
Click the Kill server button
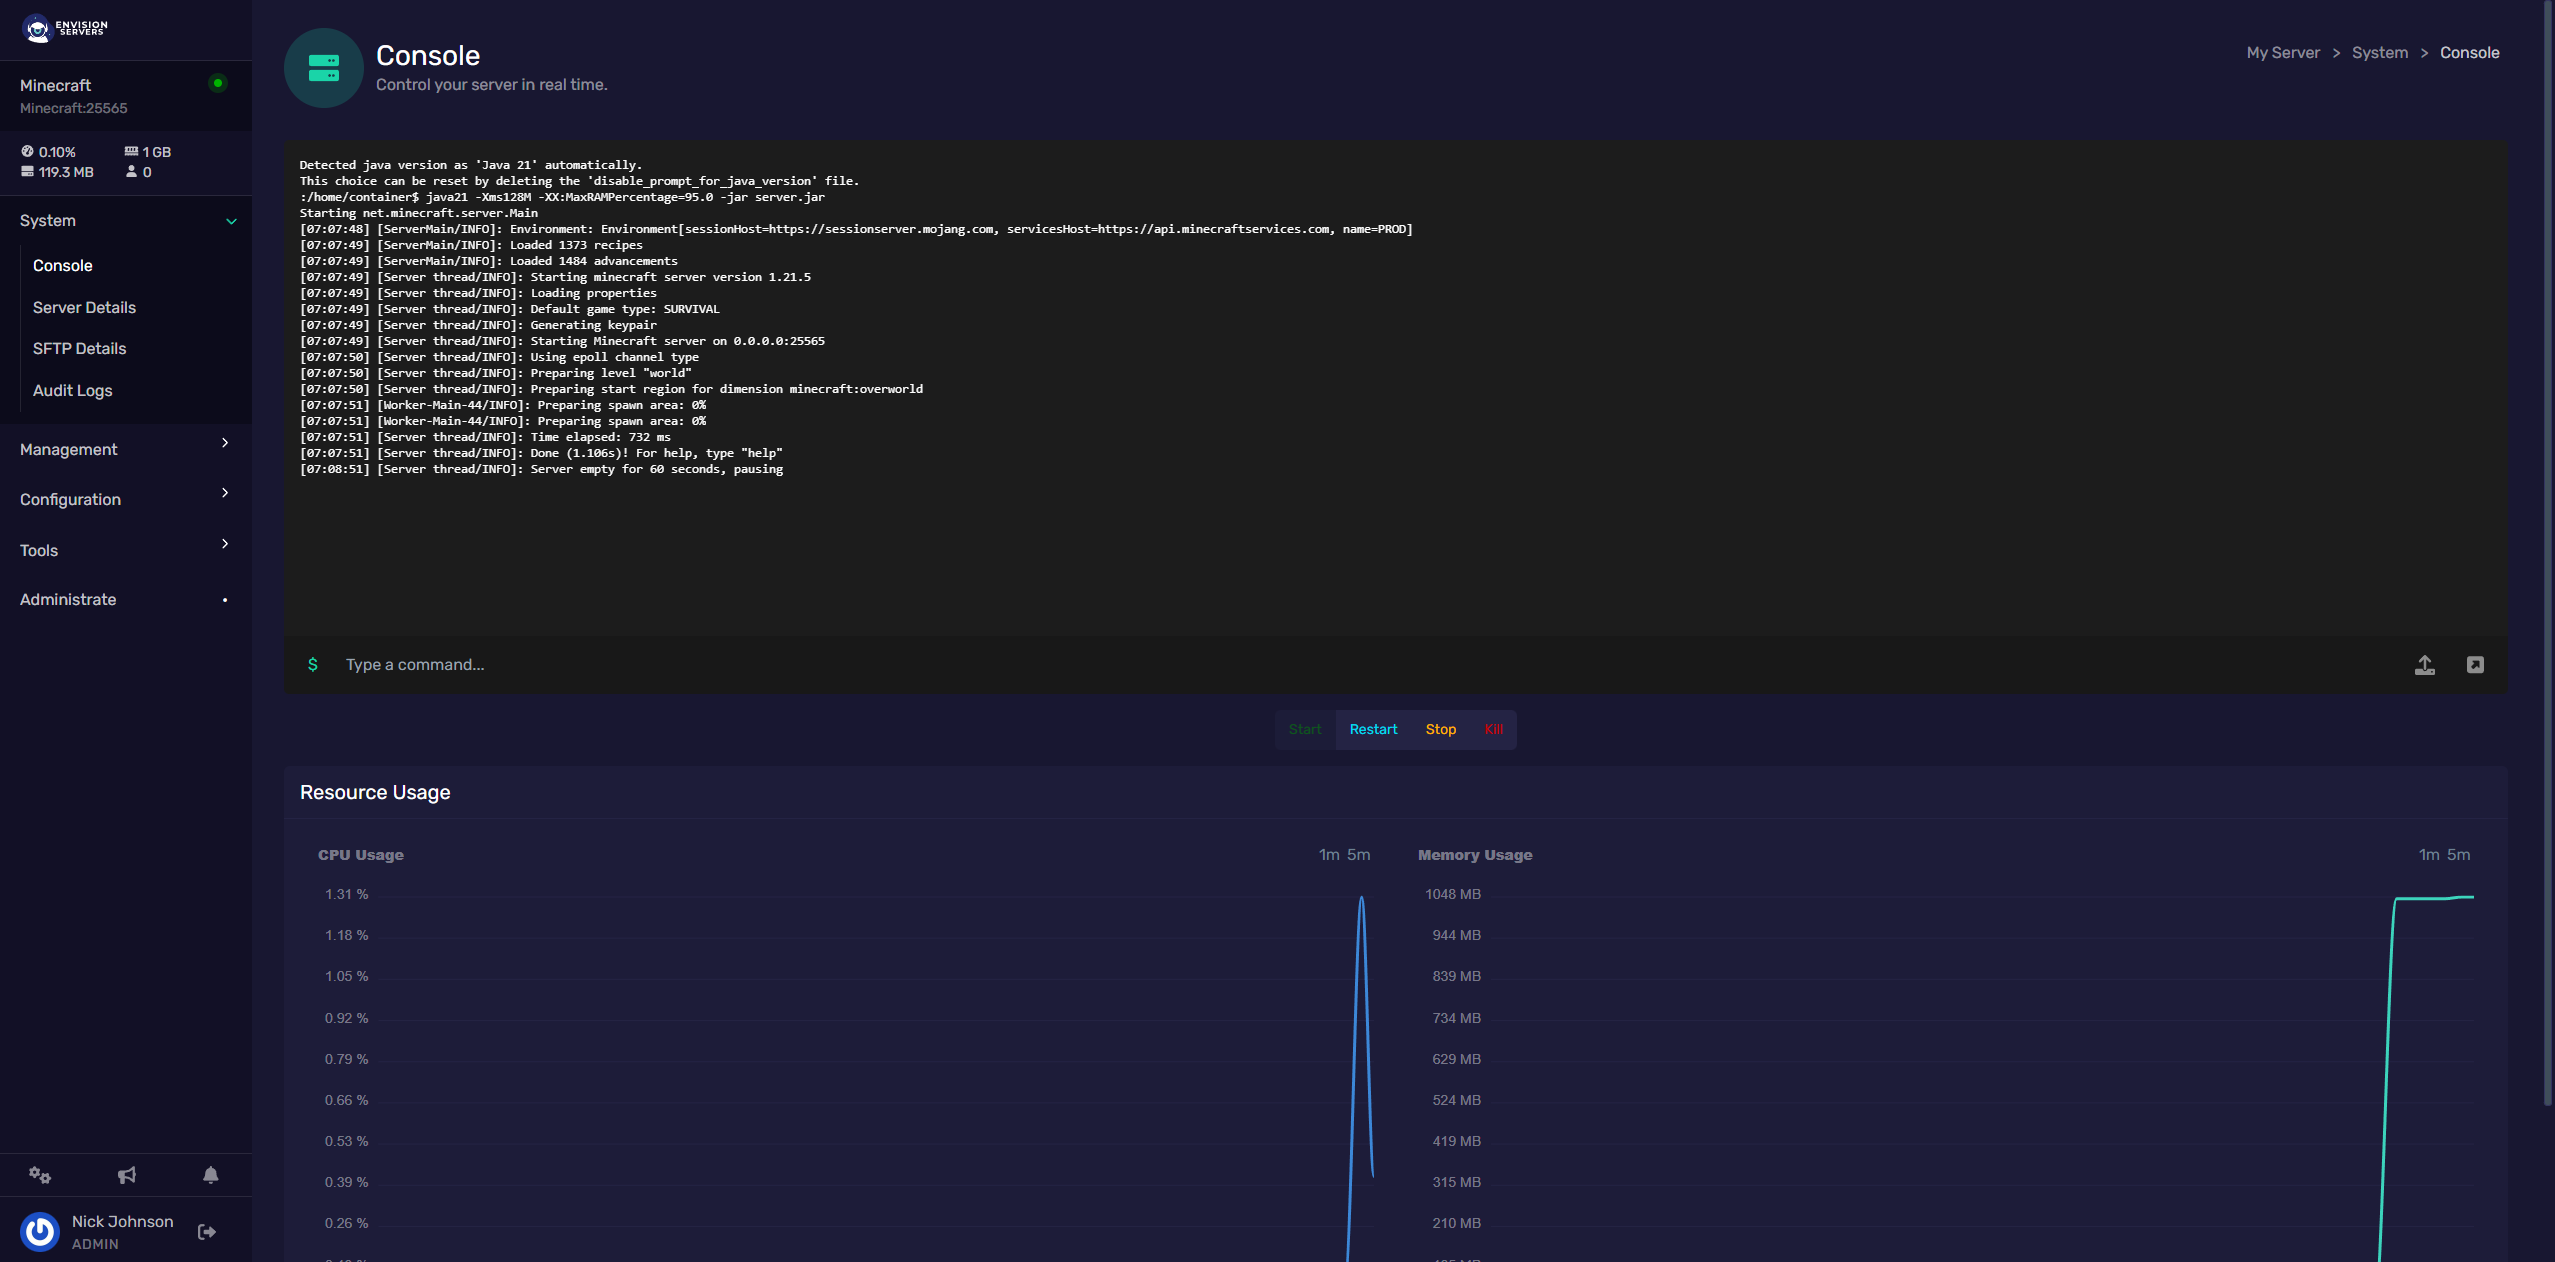(1493, 729)
